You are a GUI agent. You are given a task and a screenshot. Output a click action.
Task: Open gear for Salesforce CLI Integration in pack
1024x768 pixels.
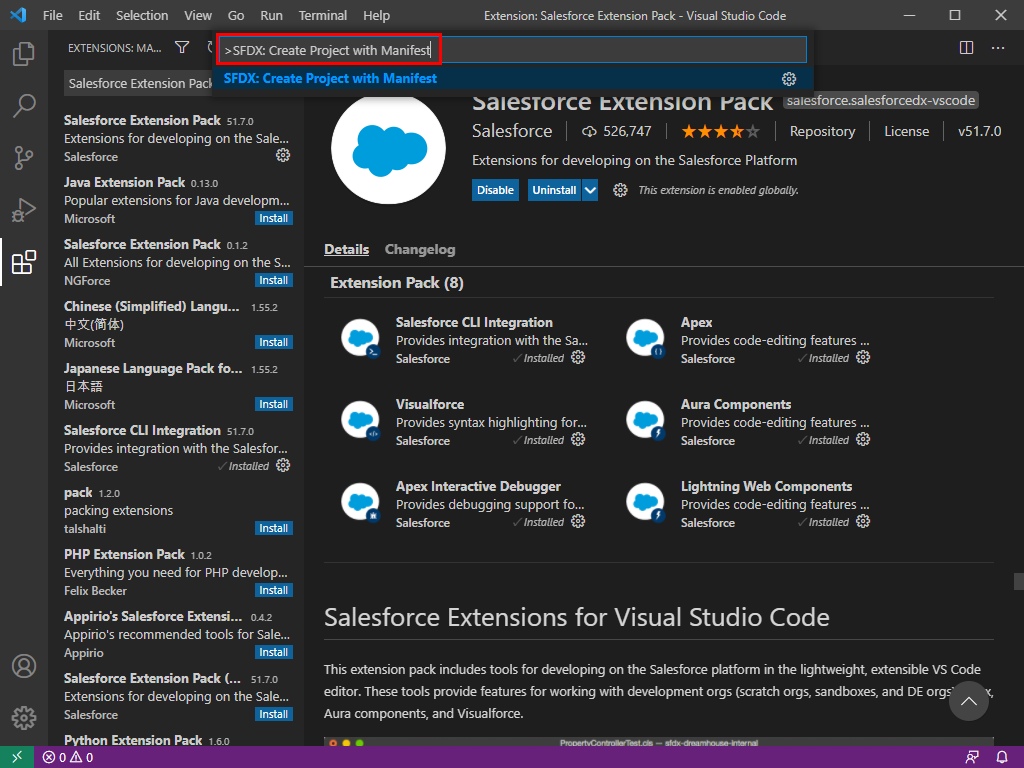(x=578, y=357)
